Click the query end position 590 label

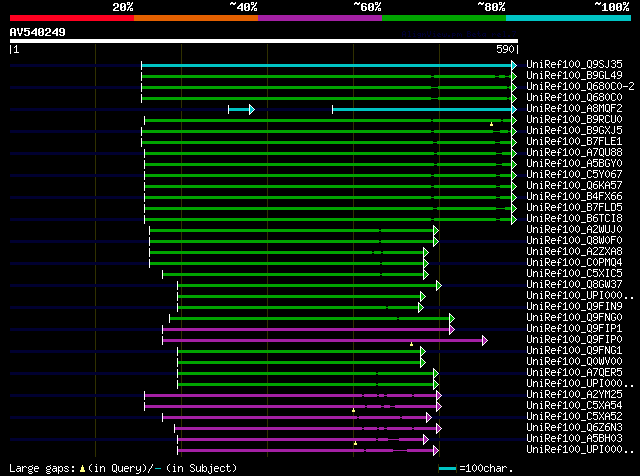click(505, 49)
